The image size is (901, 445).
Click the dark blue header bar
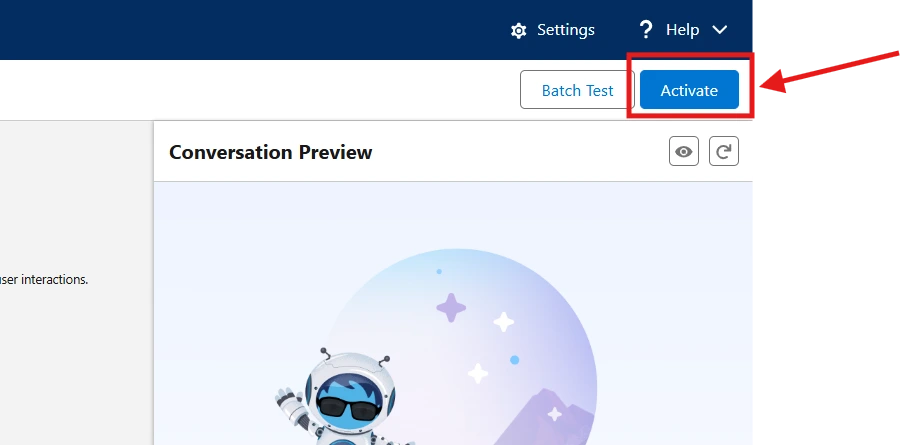tap(250, 30)
